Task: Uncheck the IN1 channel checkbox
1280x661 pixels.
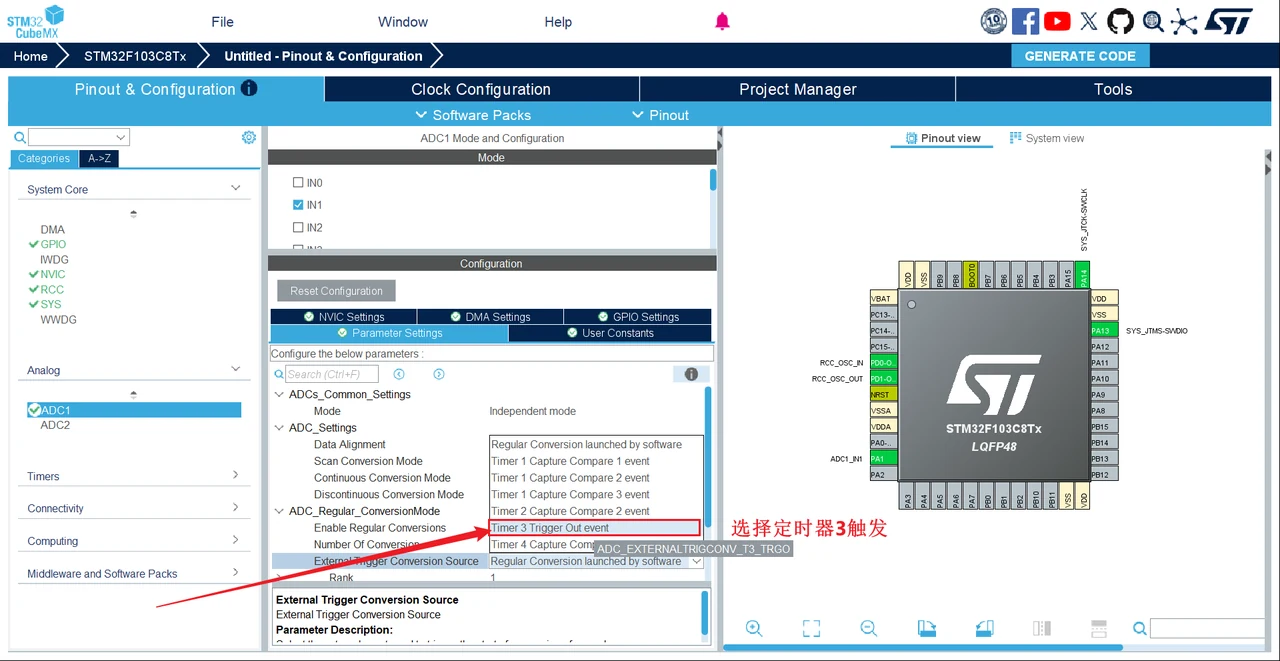Action: click(298, 205)
